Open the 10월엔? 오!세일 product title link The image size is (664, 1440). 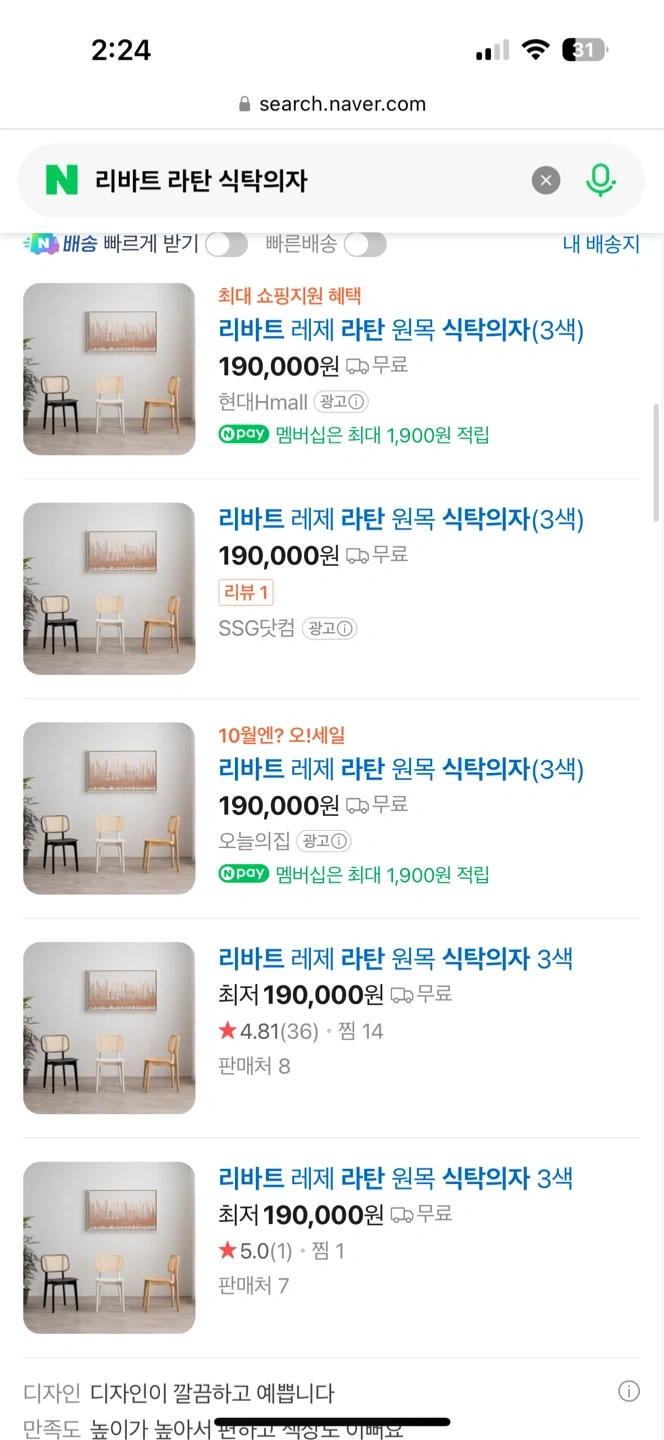point(401,769)
